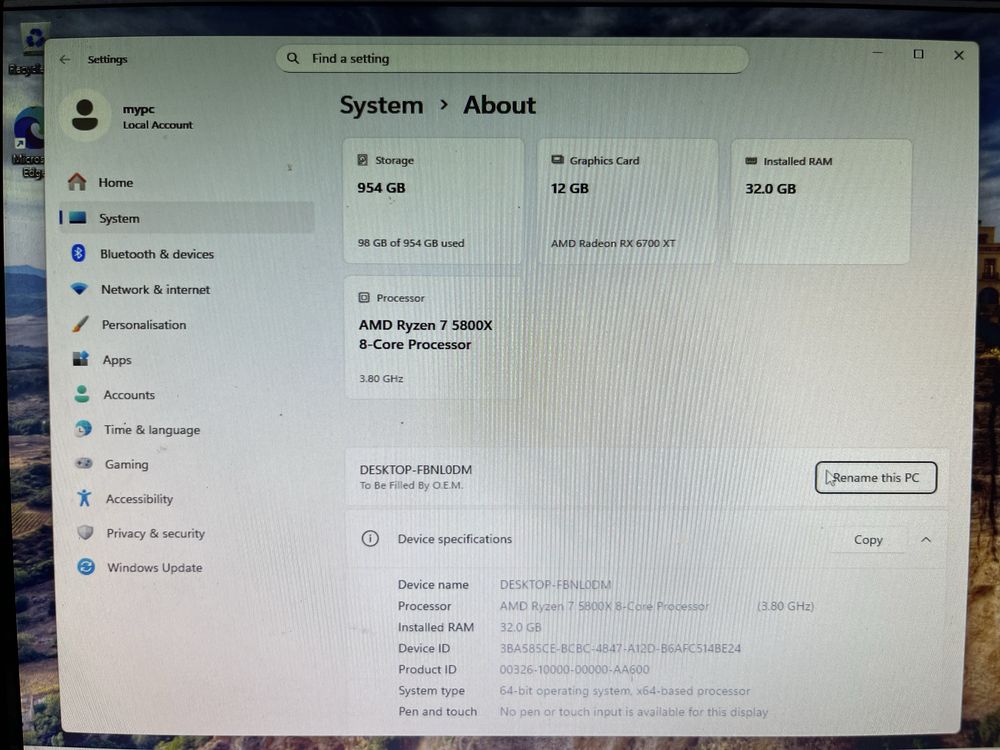
Task: Click the mypc user avatar
Action: coord(85,115)
